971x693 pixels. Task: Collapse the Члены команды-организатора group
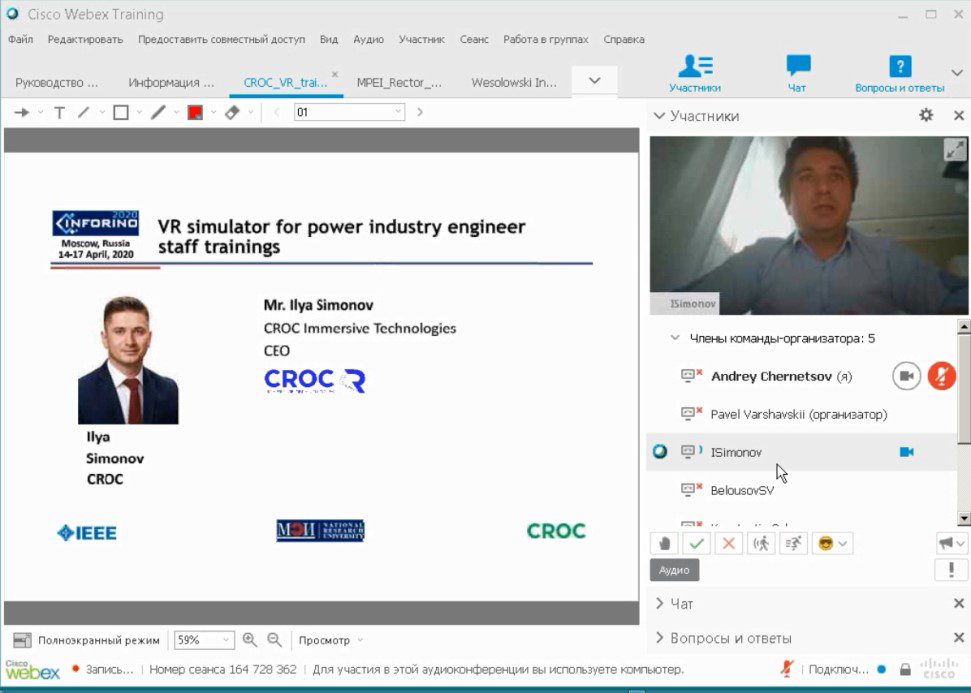(x=675, y=338)
